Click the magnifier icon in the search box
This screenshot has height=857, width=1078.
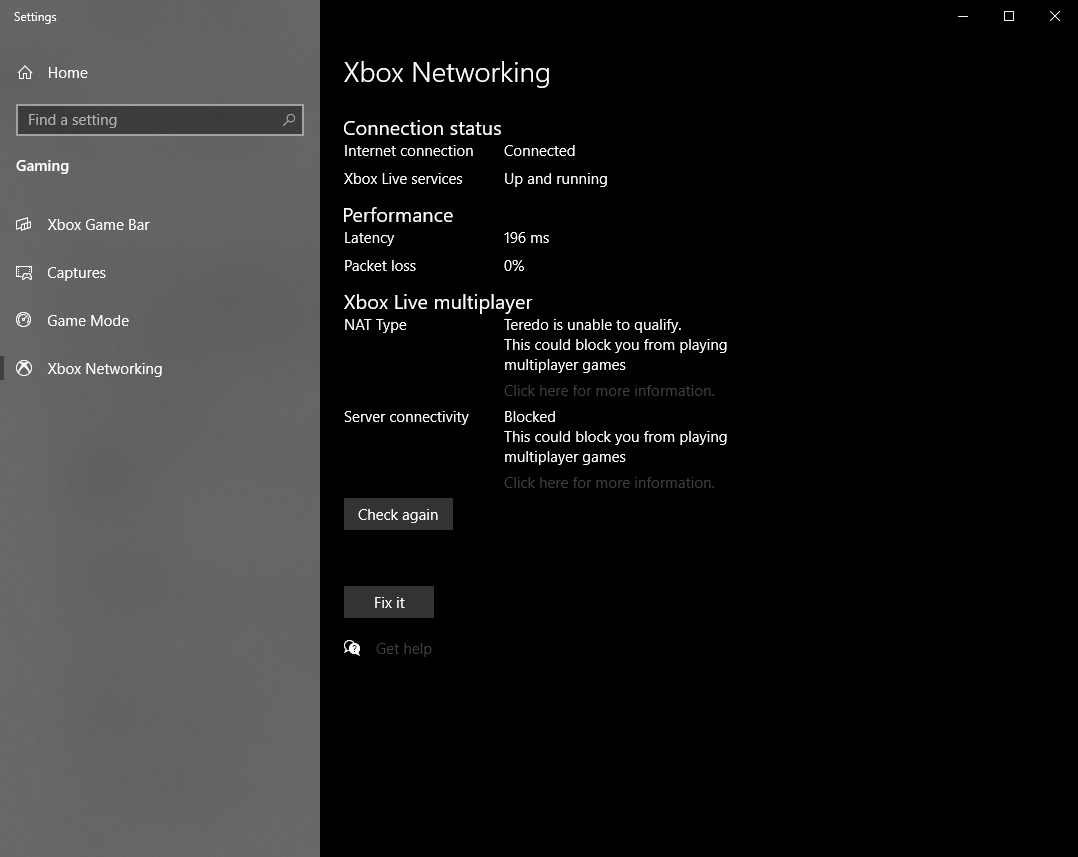point(289,120)
